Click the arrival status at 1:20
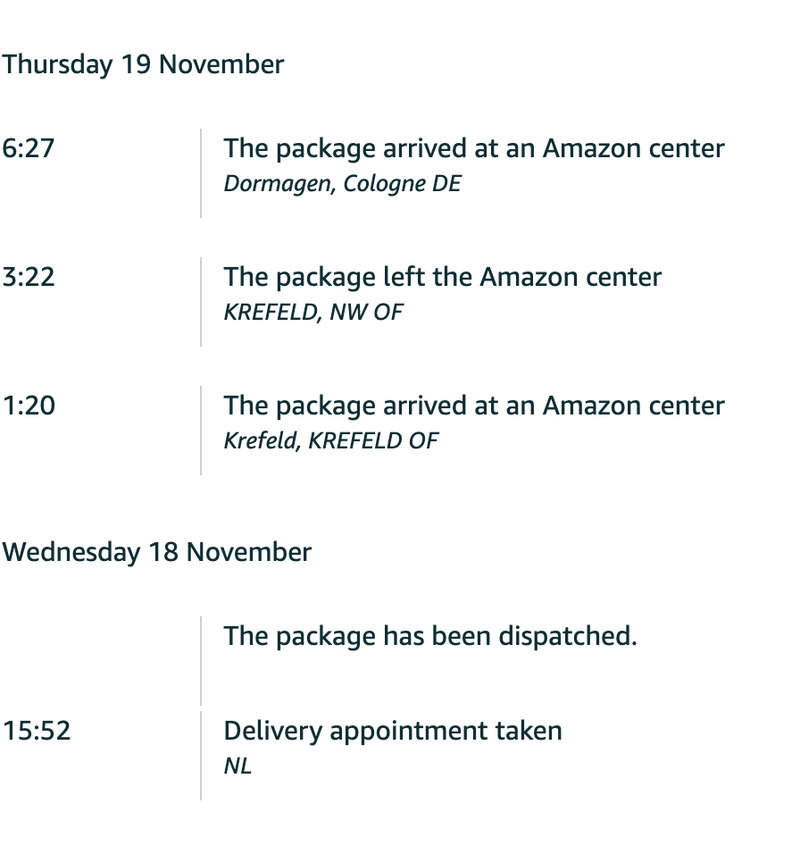Image resolution: width=800 pixels, height=854 pixels. [474, 406]
